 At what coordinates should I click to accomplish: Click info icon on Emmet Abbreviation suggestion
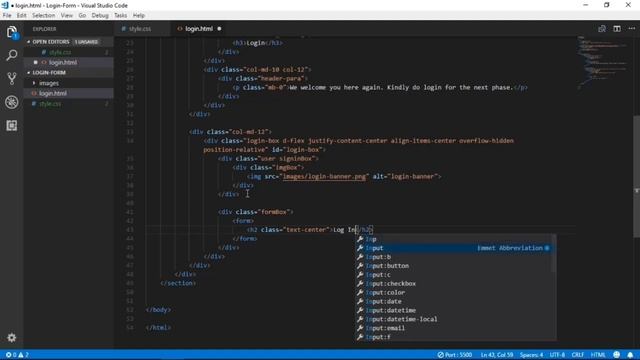[x=547, y=248]
